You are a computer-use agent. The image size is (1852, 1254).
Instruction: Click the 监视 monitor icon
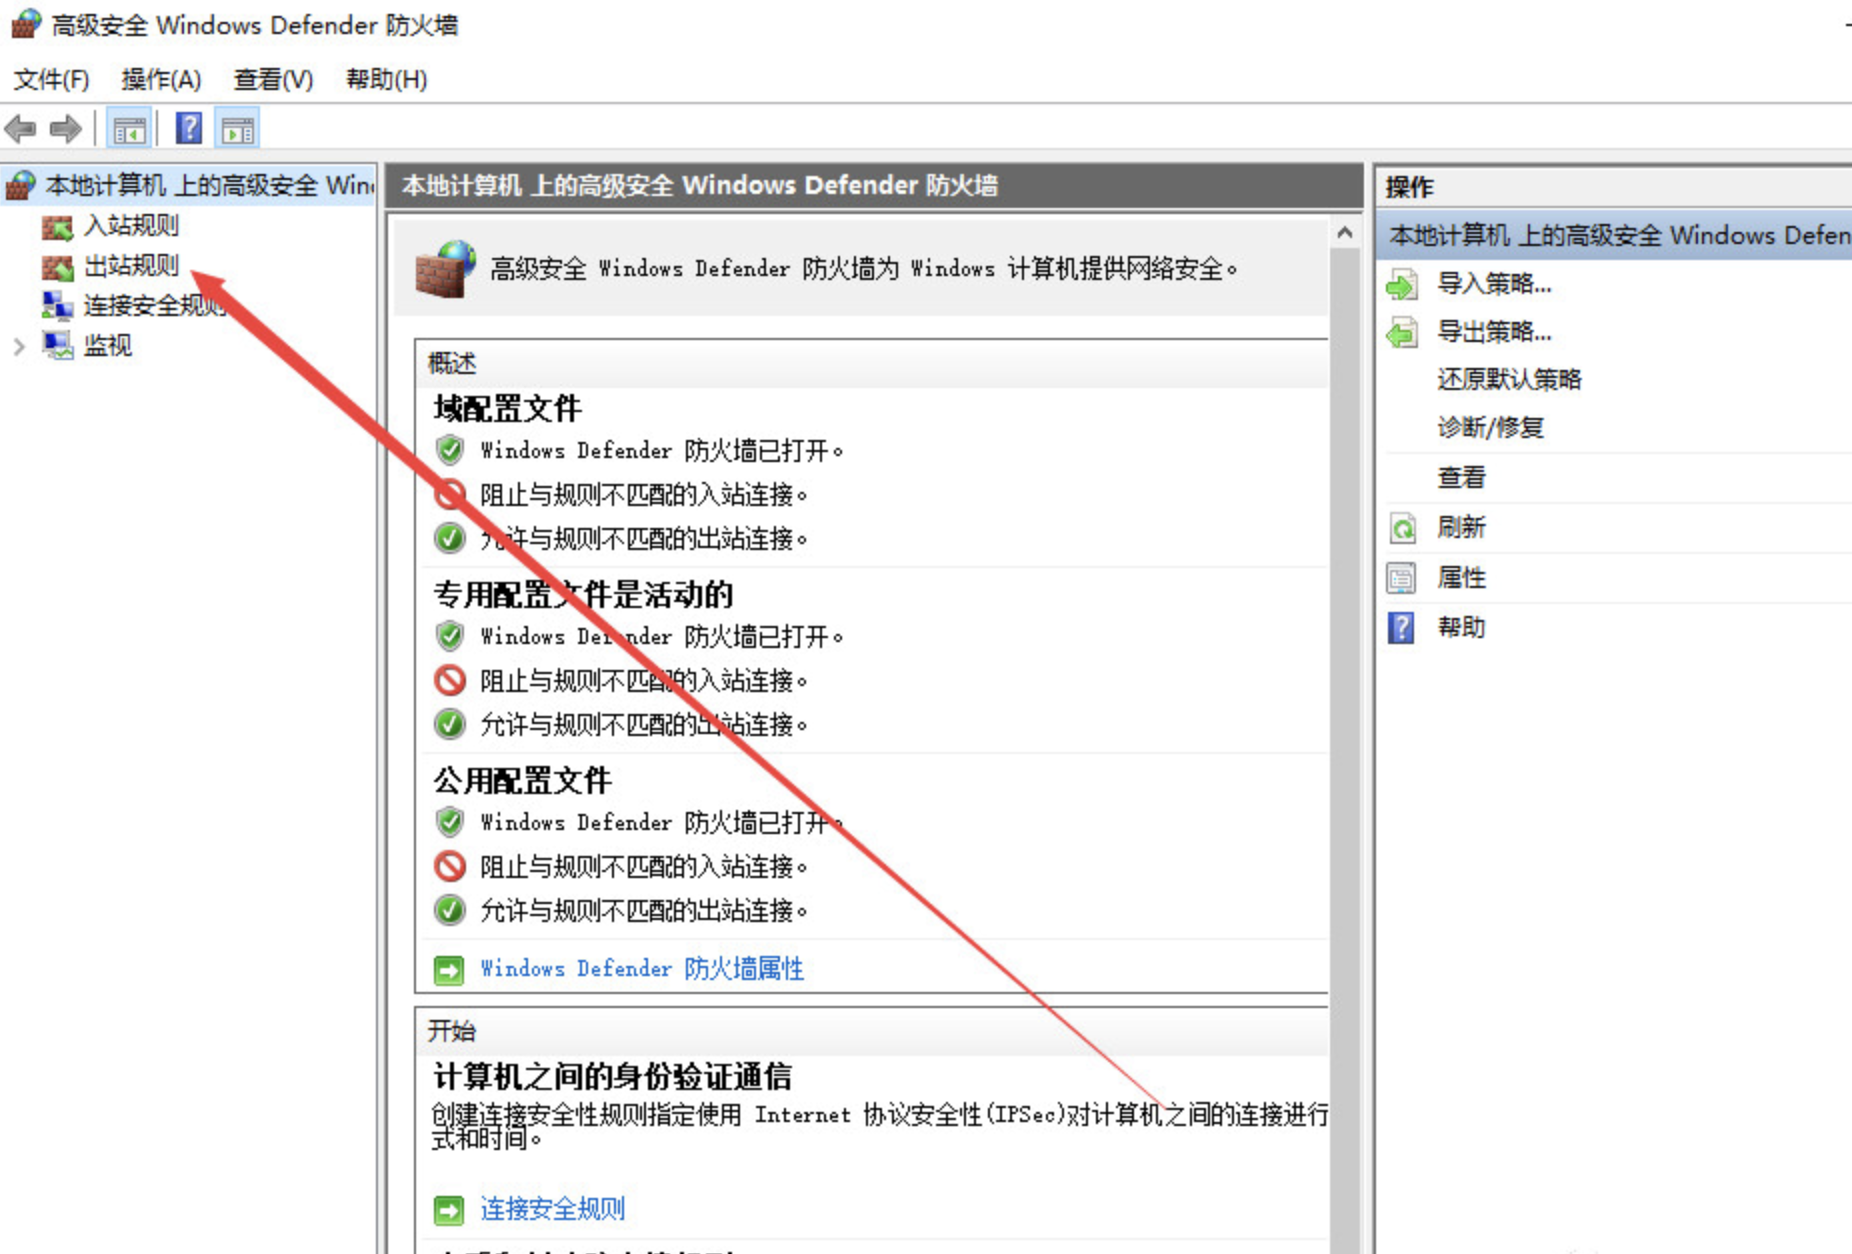[x=57, y=345]
